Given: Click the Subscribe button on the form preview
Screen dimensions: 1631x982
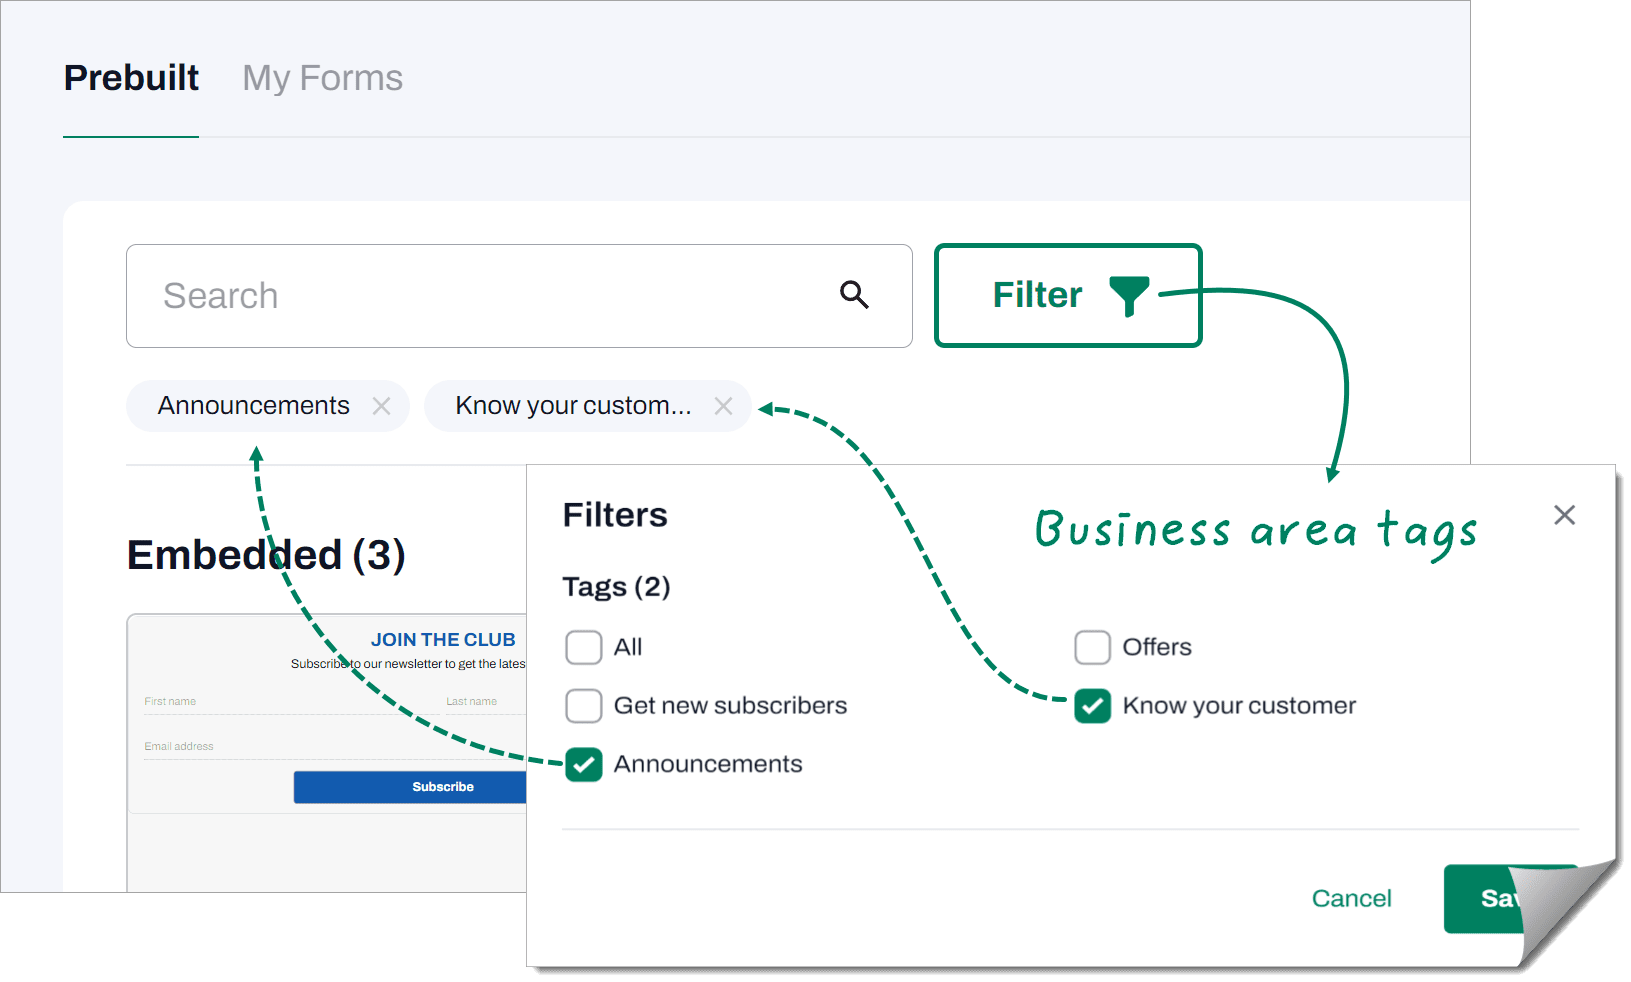Looking at the screenshot, I should pyautogui.click(x=442, y=787).
